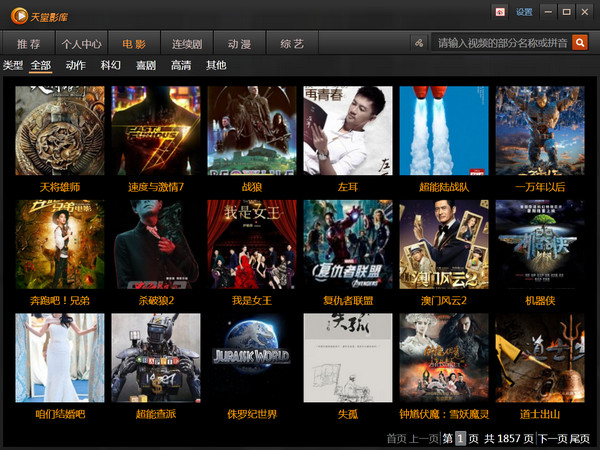Select the 电影 tab
The width and height of the screenshot is (600, 450).
pos(134,43)
